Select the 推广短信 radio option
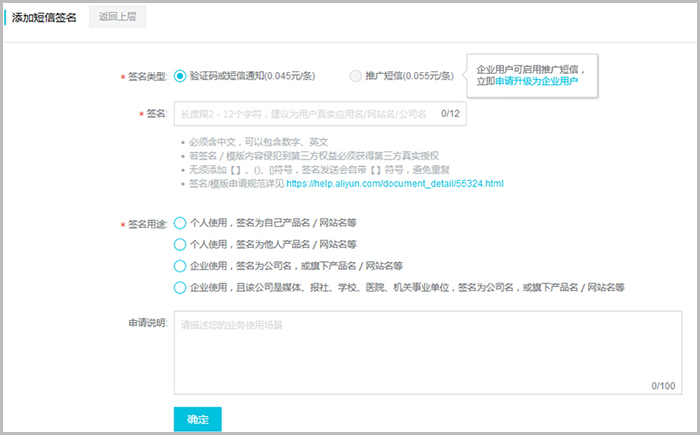Screen dimensions: 700x435 point(356,75)
